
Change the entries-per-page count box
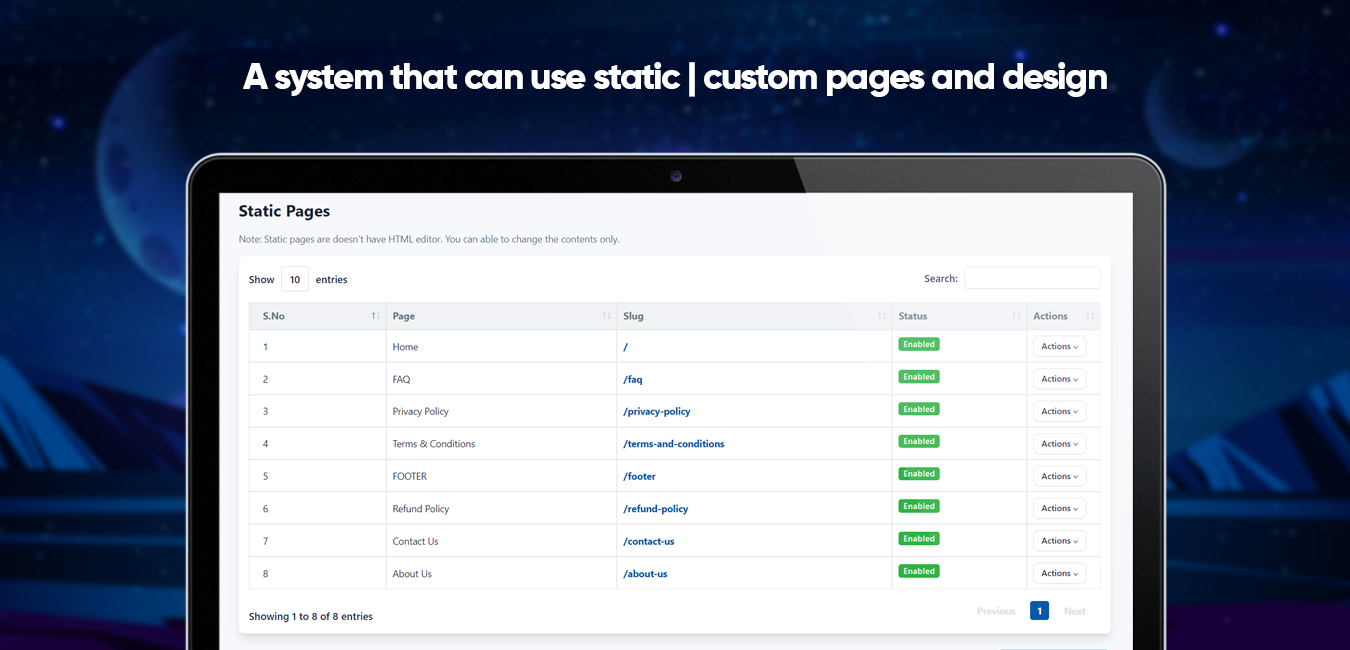pos(295,280)
